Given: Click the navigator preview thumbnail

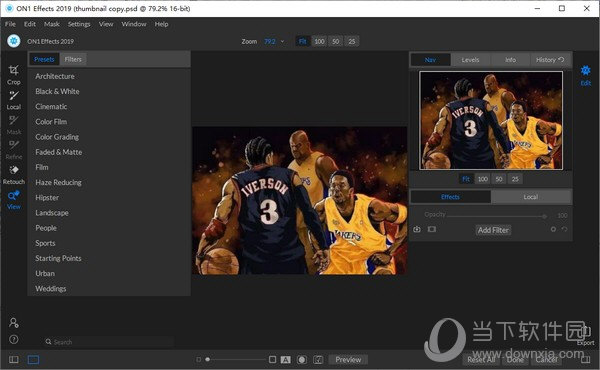Looking at the screenshot, I should pos(491,120).
